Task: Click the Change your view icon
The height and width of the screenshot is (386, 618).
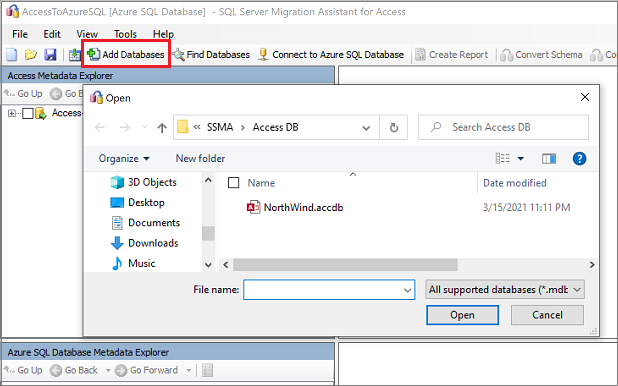Action: [x=502, y=159]
